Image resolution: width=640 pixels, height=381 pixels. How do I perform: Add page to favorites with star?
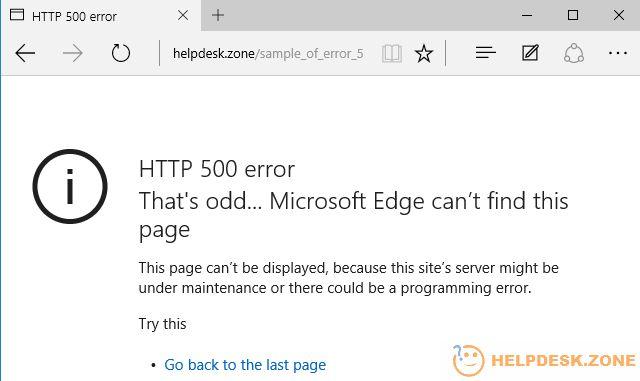click(x=424, y=53)
